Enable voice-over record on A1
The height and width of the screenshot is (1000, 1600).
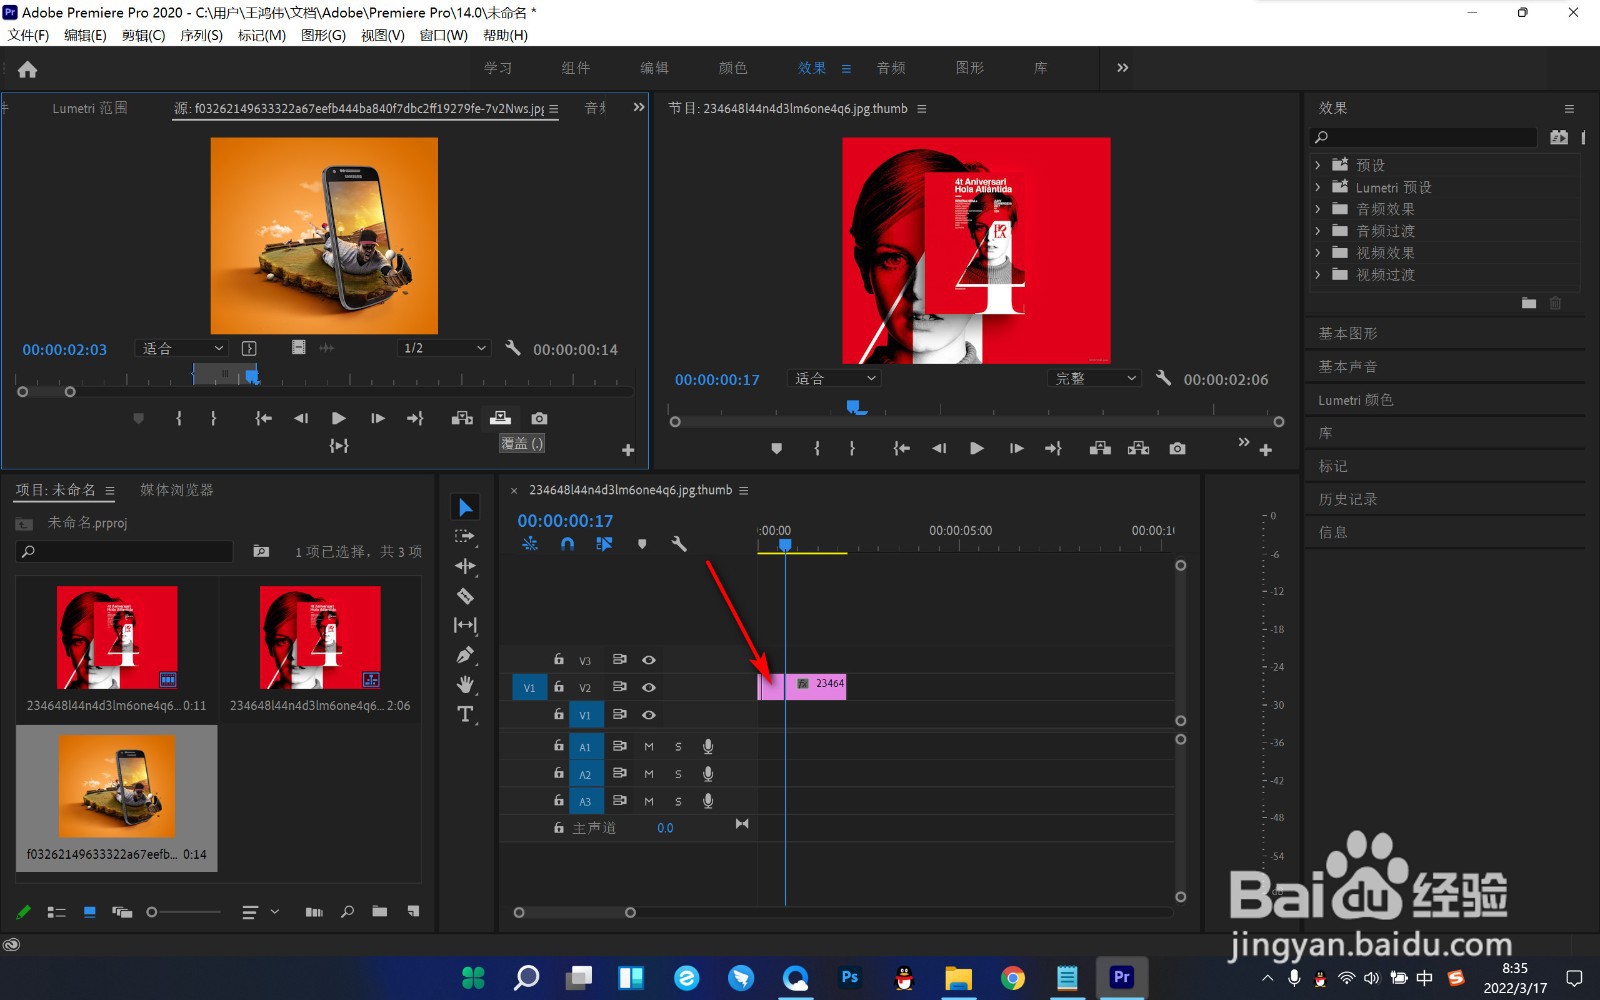[x=708, y=746]
